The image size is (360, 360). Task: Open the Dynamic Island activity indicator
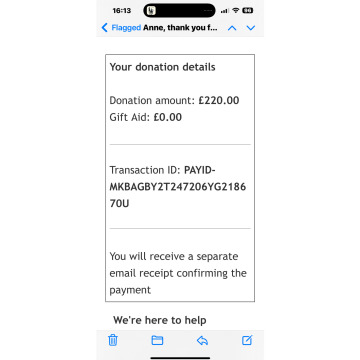click(x=179, y=11)
